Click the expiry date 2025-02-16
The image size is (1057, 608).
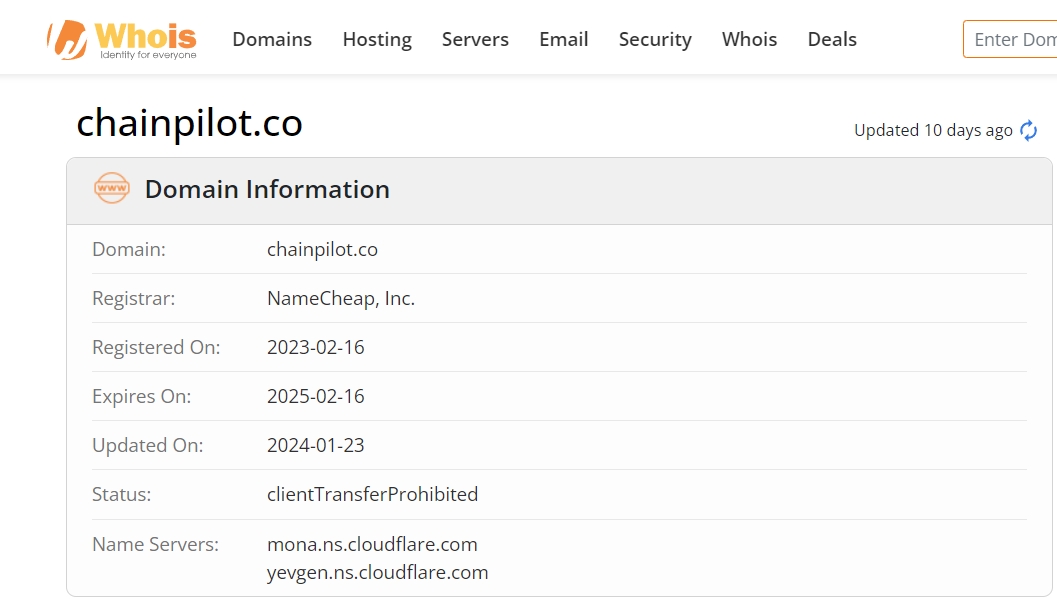tap(315, 396)
